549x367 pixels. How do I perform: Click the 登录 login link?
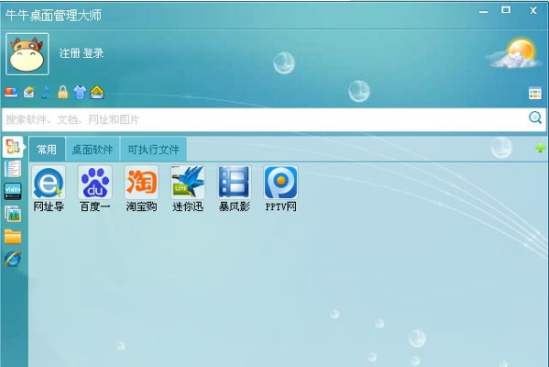(x=93, y=53)
